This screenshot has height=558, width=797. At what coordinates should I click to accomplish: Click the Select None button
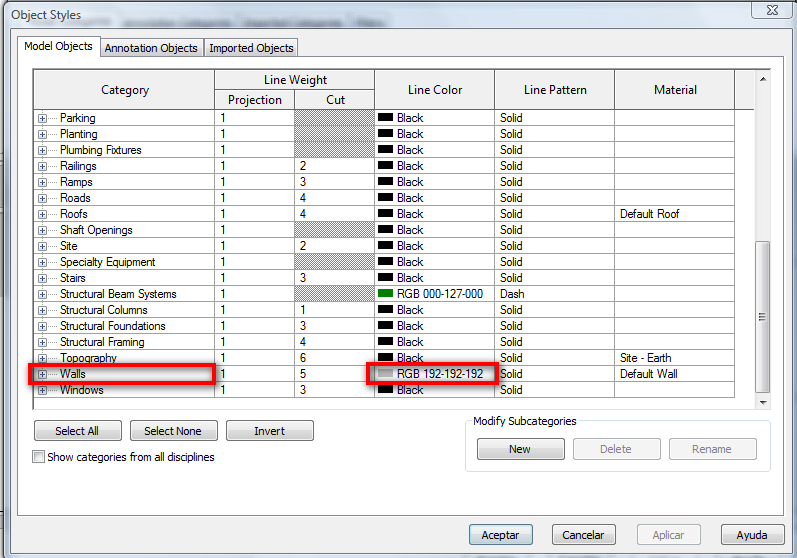(x=173, y=431)
